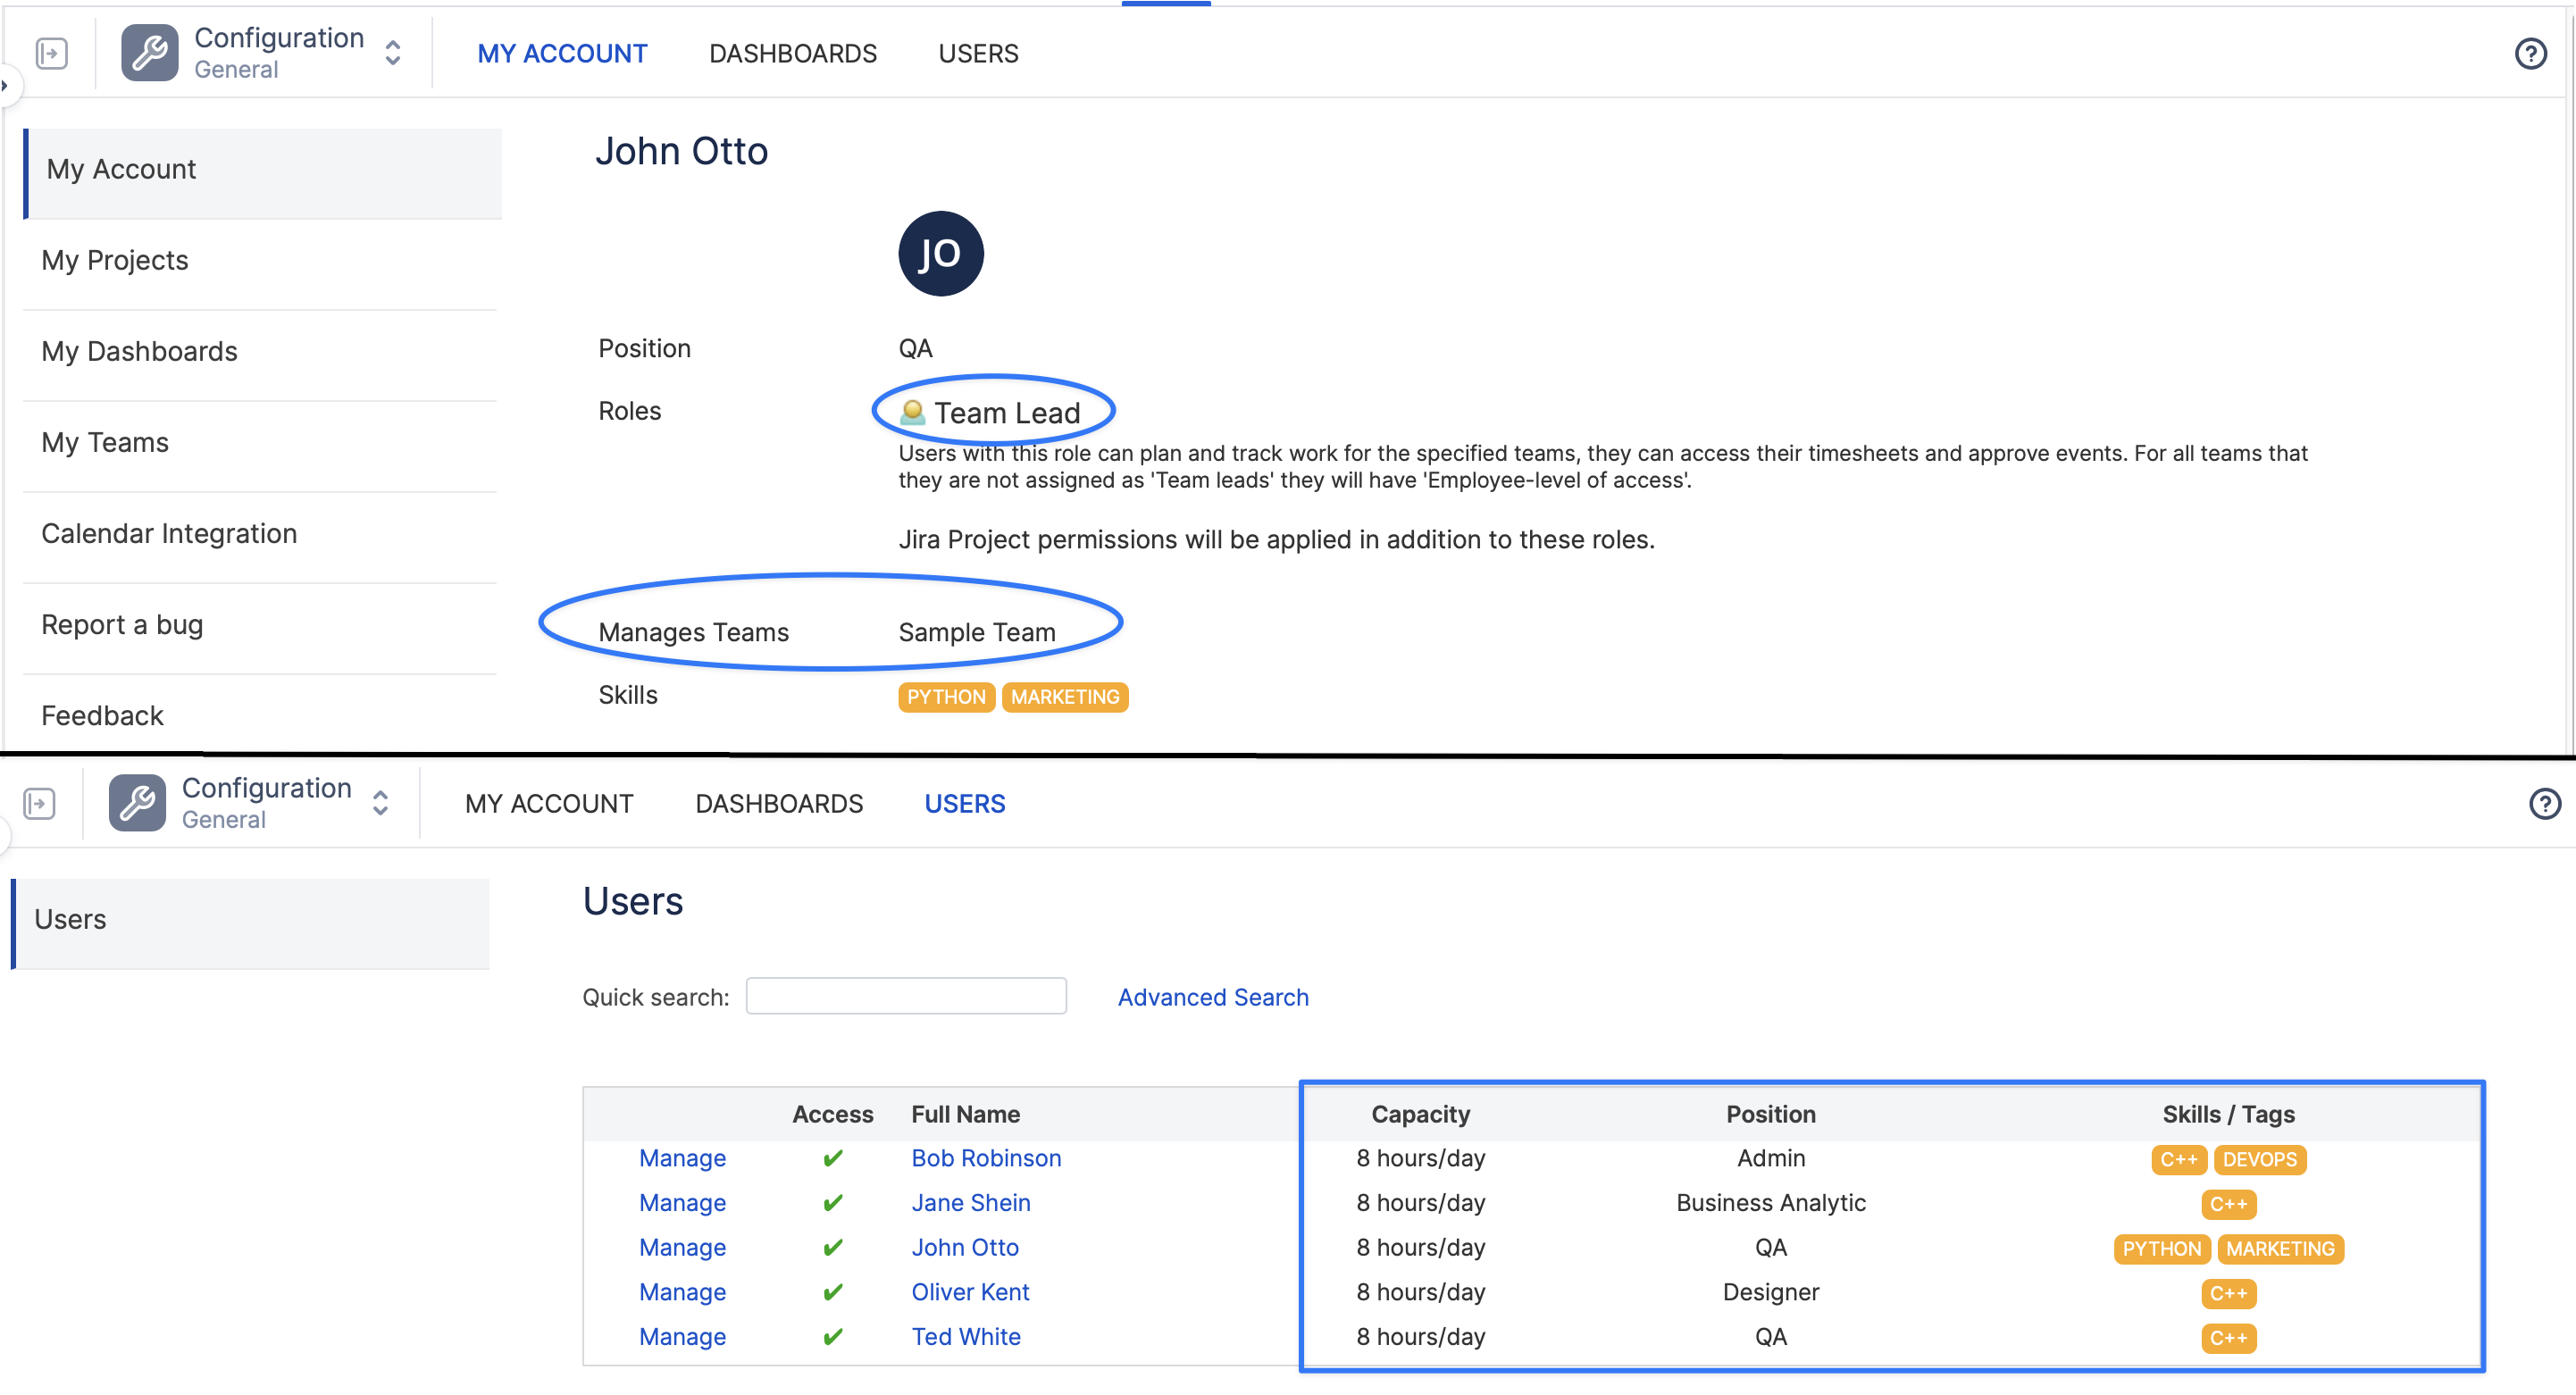Viewport: 2576px width, 1395px height.
Task: Click the top Configuration wrench icon
Action: click(x=150, y=53)
